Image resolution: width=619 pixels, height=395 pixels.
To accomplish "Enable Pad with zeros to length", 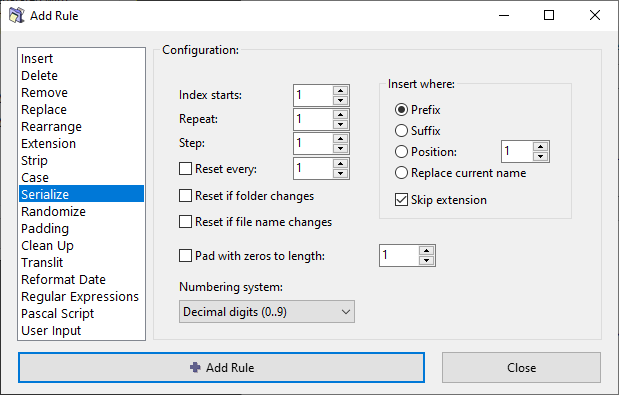I will coord(186,255).
